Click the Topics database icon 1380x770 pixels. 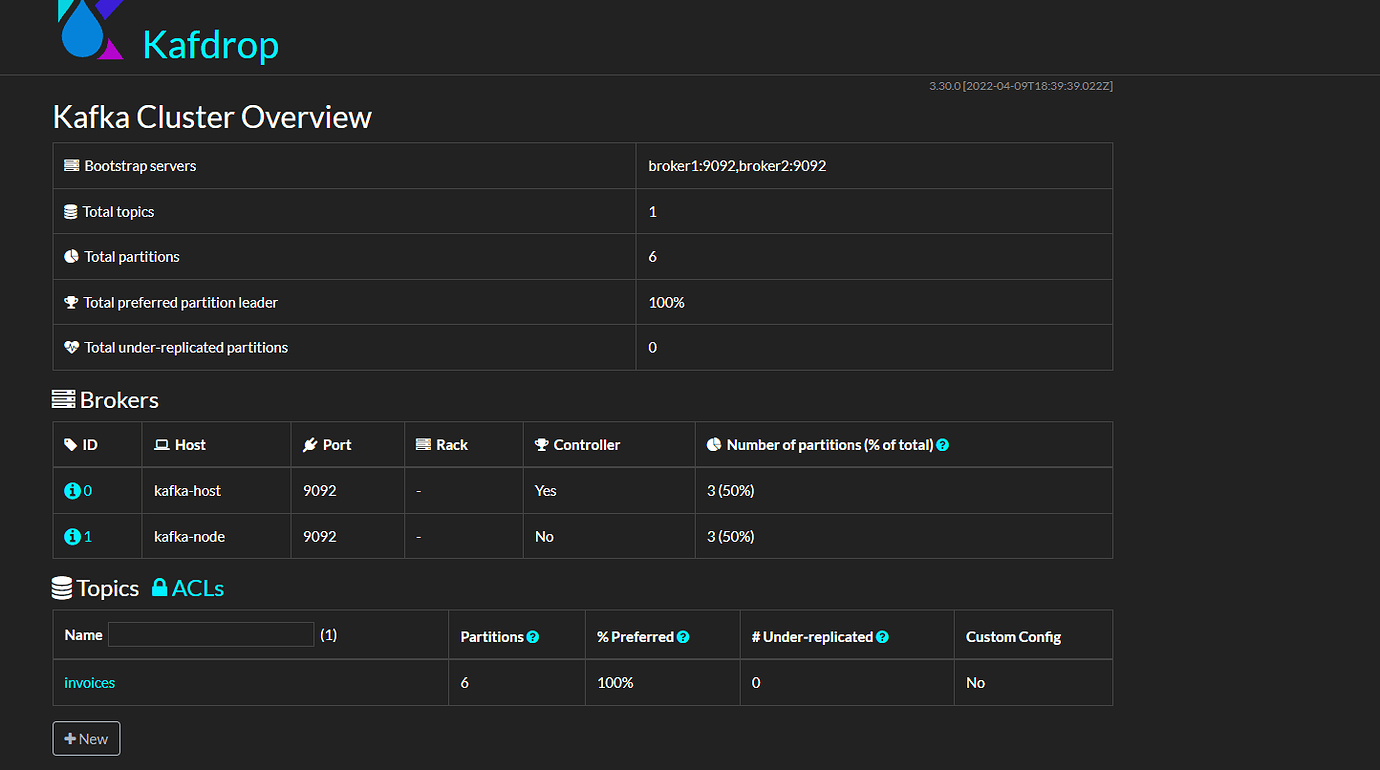coord(62,588)
